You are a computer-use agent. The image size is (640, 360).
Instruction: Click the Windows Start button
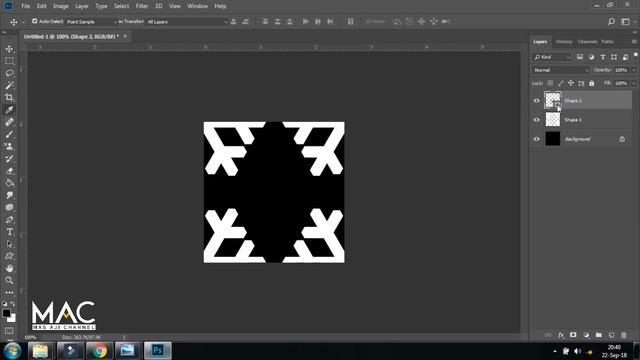click(12, 351)
